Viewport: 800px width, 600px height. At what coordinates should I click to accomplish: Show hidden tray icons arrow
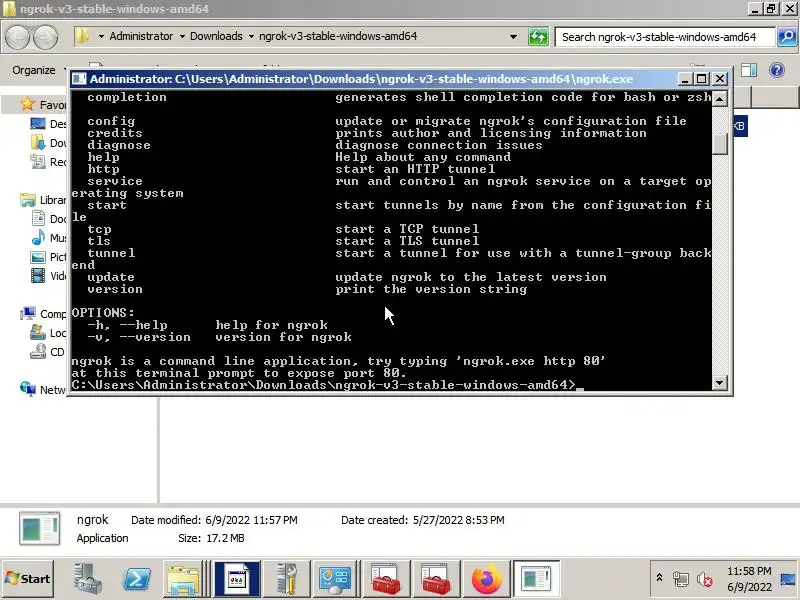(659, 578)
